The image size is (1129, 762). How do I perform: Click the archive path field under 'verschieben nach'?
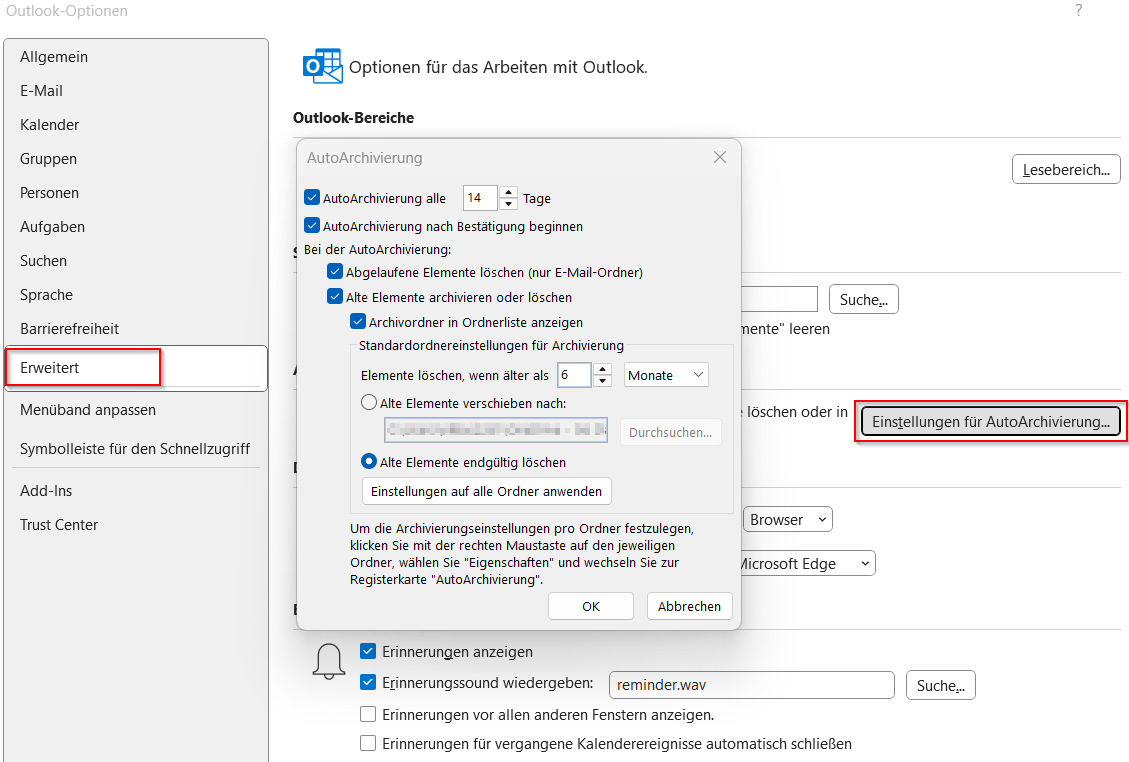point(495,430)
